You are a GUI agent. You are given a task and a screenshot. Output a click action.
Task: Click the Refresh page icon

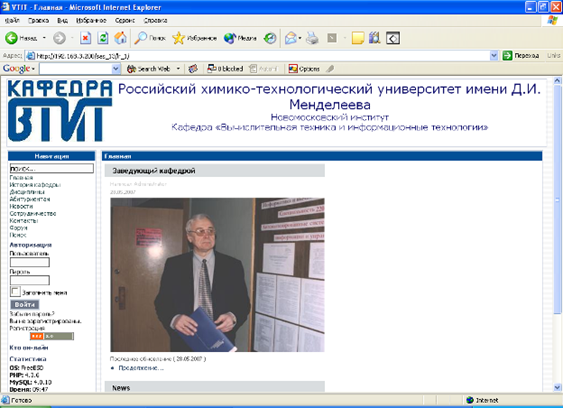click(x=103, y=38)
